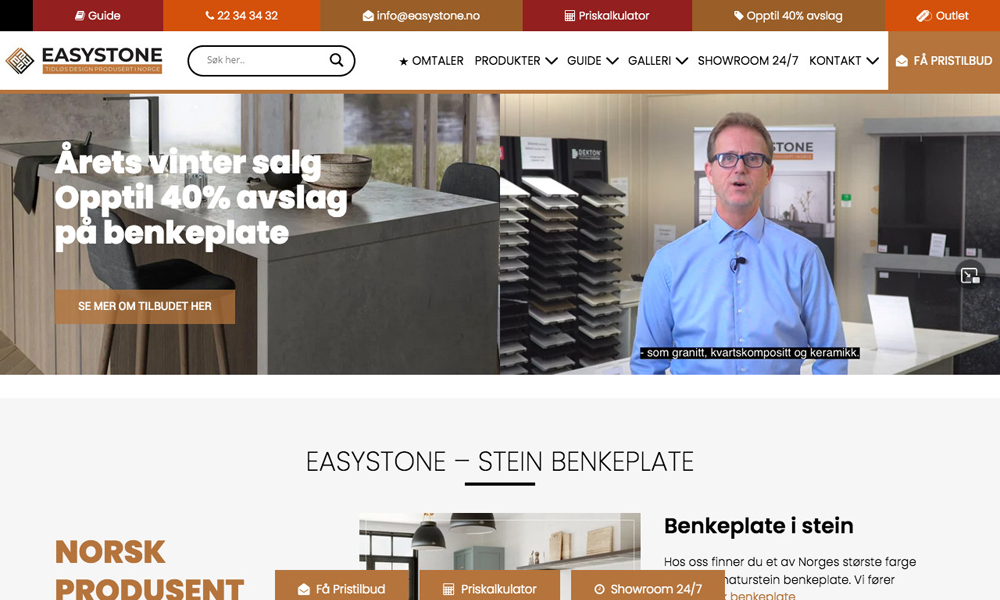Click the Få Pristilbud header button

pos(944,61)
